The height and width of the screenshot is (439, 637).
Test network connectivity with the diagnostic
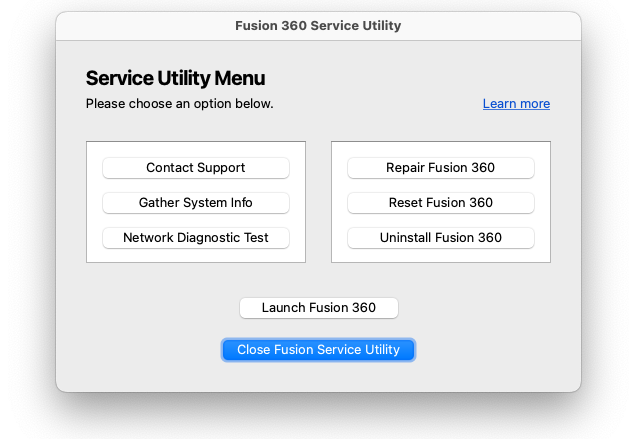tap(196, 238)
